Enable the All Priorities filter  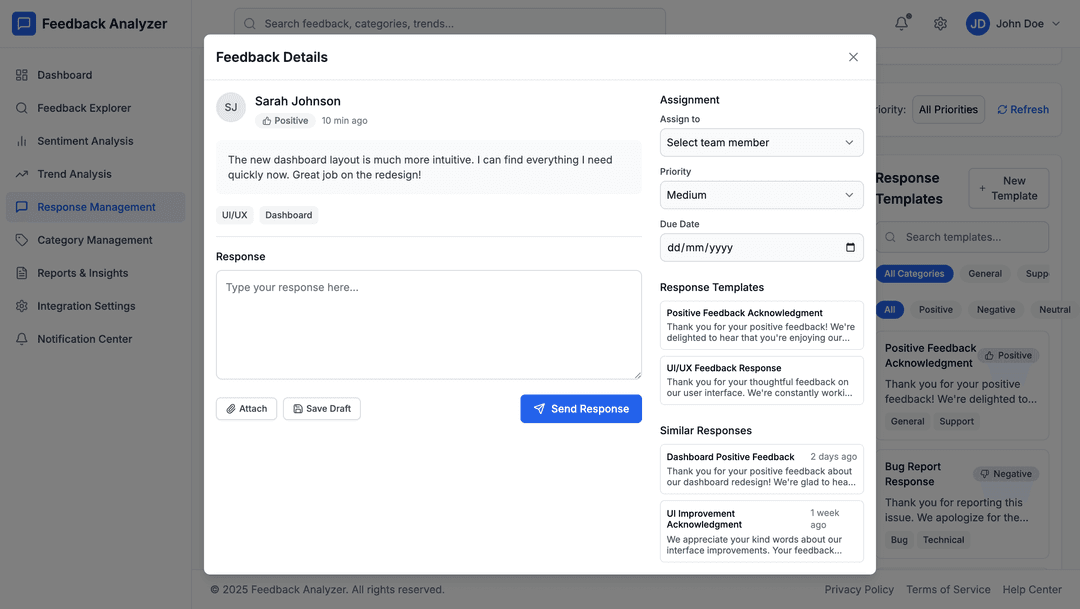tap(948, 109)
